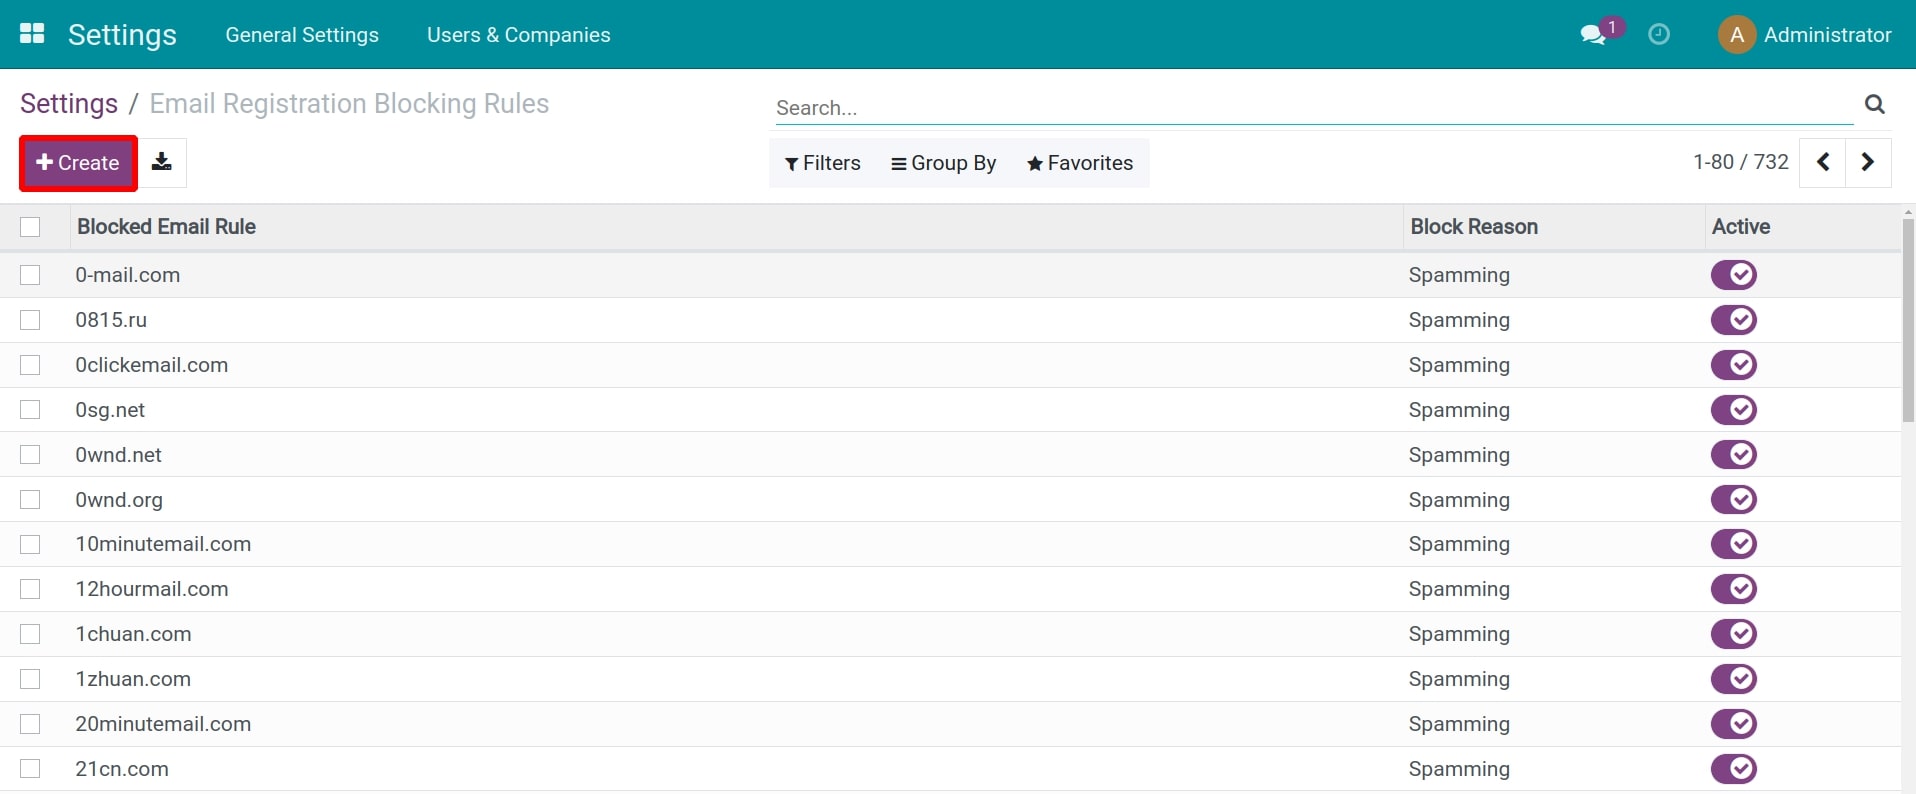Screen dimensions: 1916x794
Task: Open the conversations chat icon
Action: click(x=1593, y=35)
